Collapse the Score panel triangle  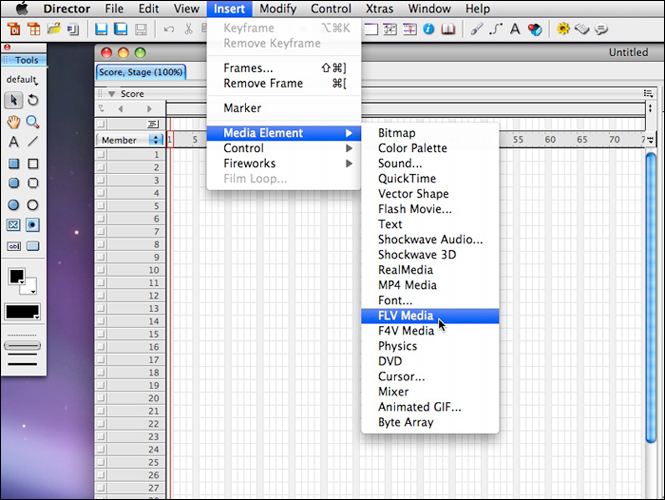112,94
